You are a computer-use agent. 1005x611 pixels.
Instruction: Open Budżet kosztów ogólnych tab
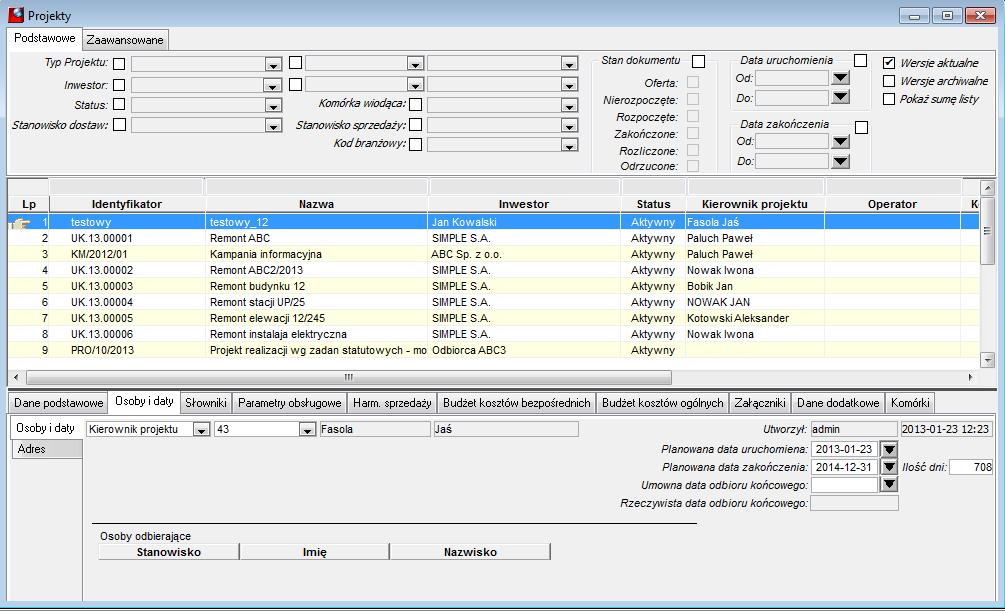point(663,403)
